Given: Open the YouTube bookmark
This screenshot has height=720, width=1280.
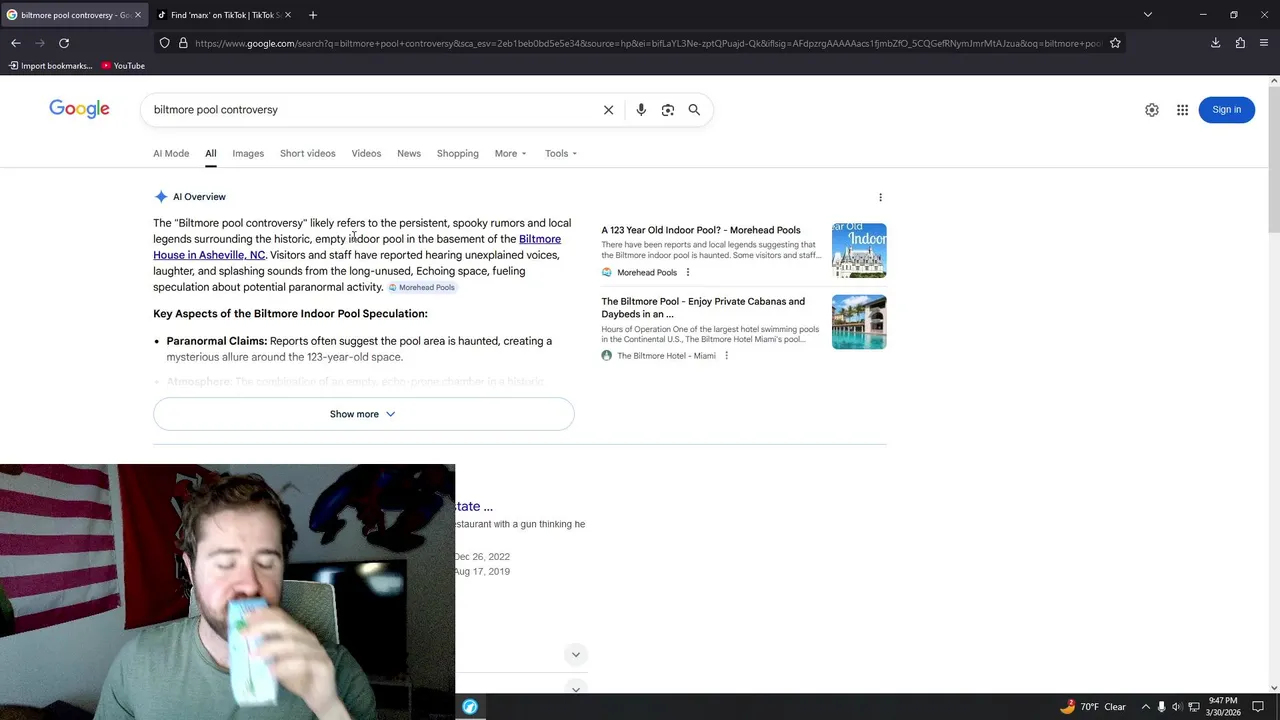Looking at the screenshot, I should tap(123, 66).
